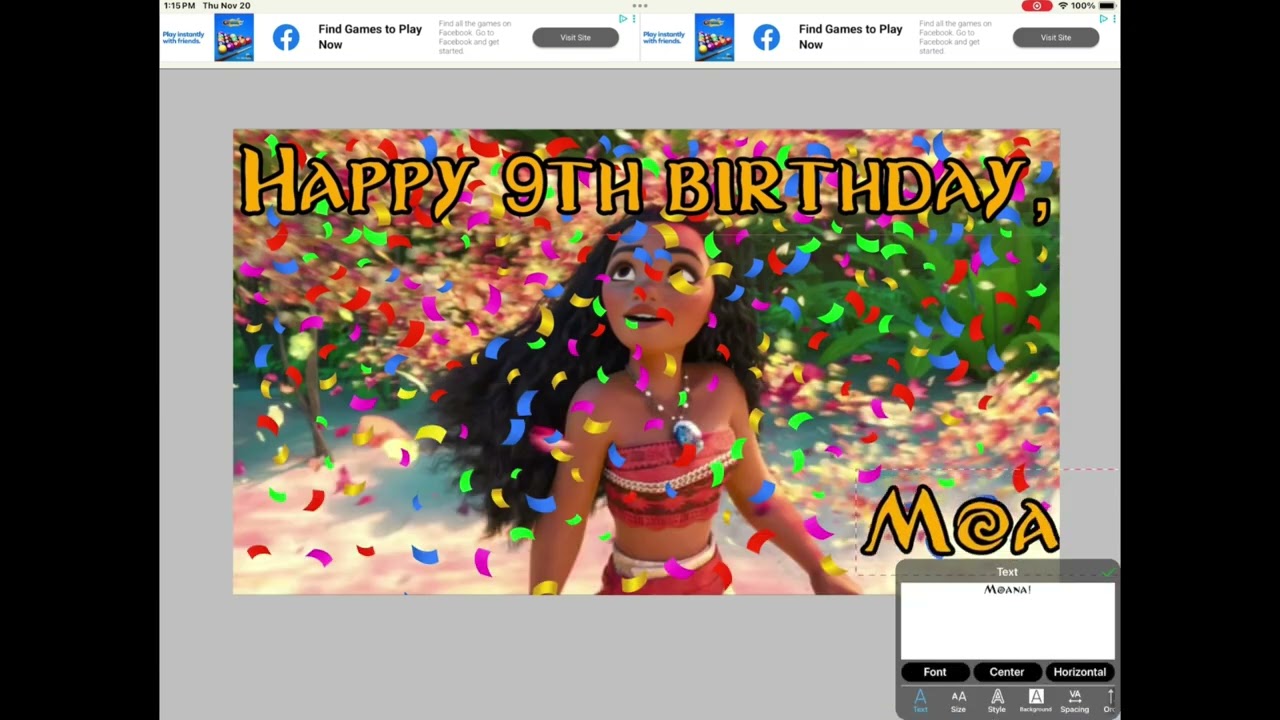Click AdChoices icon on right ad
The width and height of the screenshot is (1280, 720).
pyautogui.click(x=1104, y=18)
